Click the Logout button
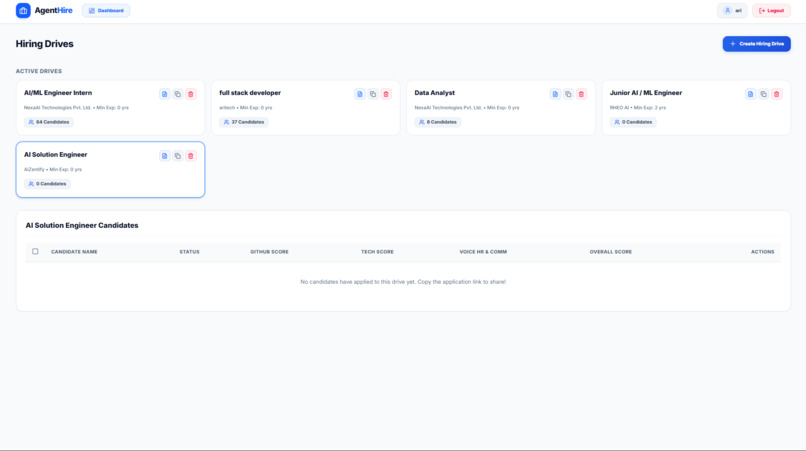Screen dimensions: 806x451 pos(771,10)
